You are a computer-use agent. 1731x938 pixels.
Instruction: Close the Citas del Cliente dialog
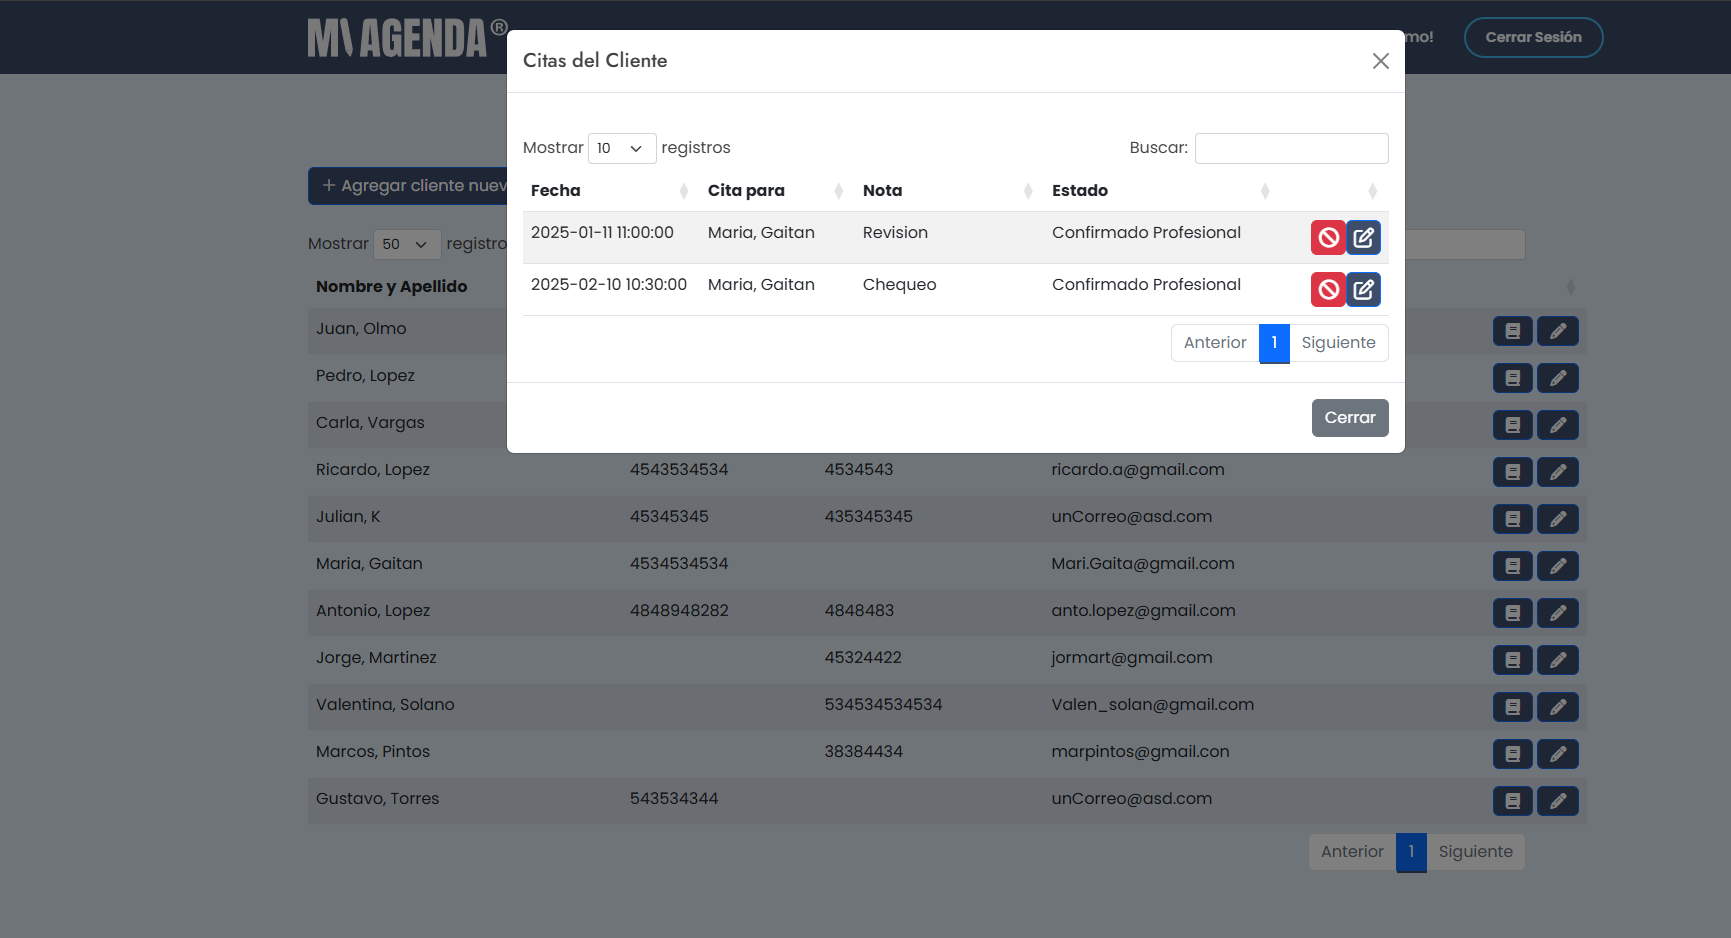[1380, 61]
